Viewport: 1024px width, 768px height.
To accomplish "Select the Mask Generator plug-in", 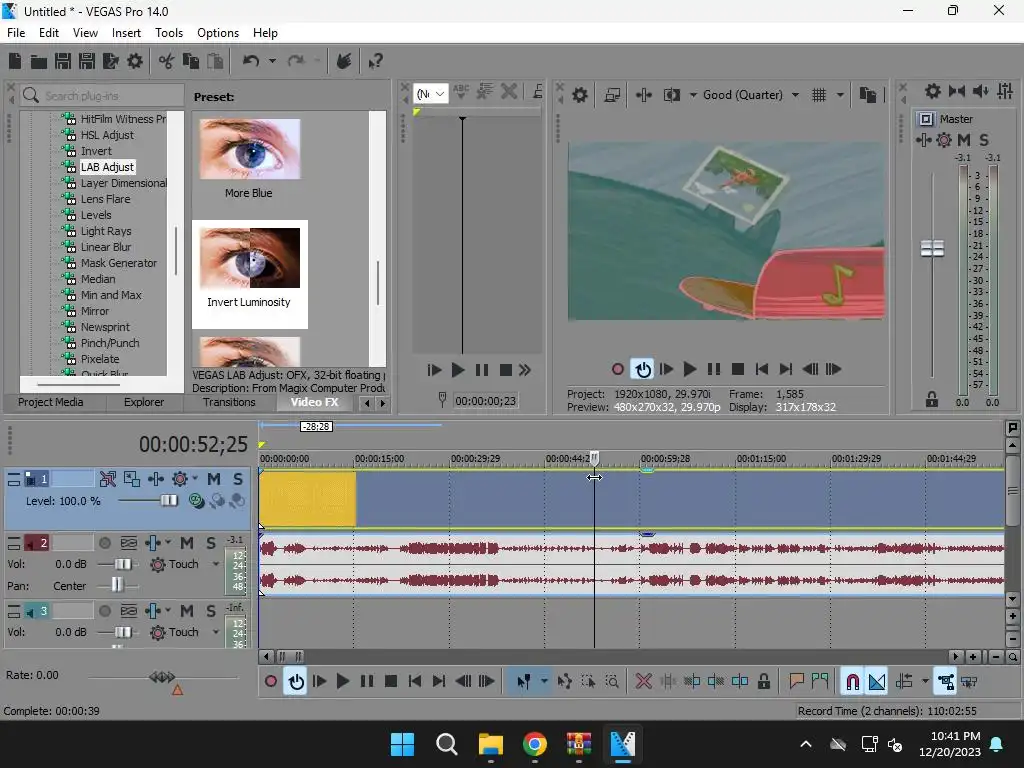I will tap(119, 263).
